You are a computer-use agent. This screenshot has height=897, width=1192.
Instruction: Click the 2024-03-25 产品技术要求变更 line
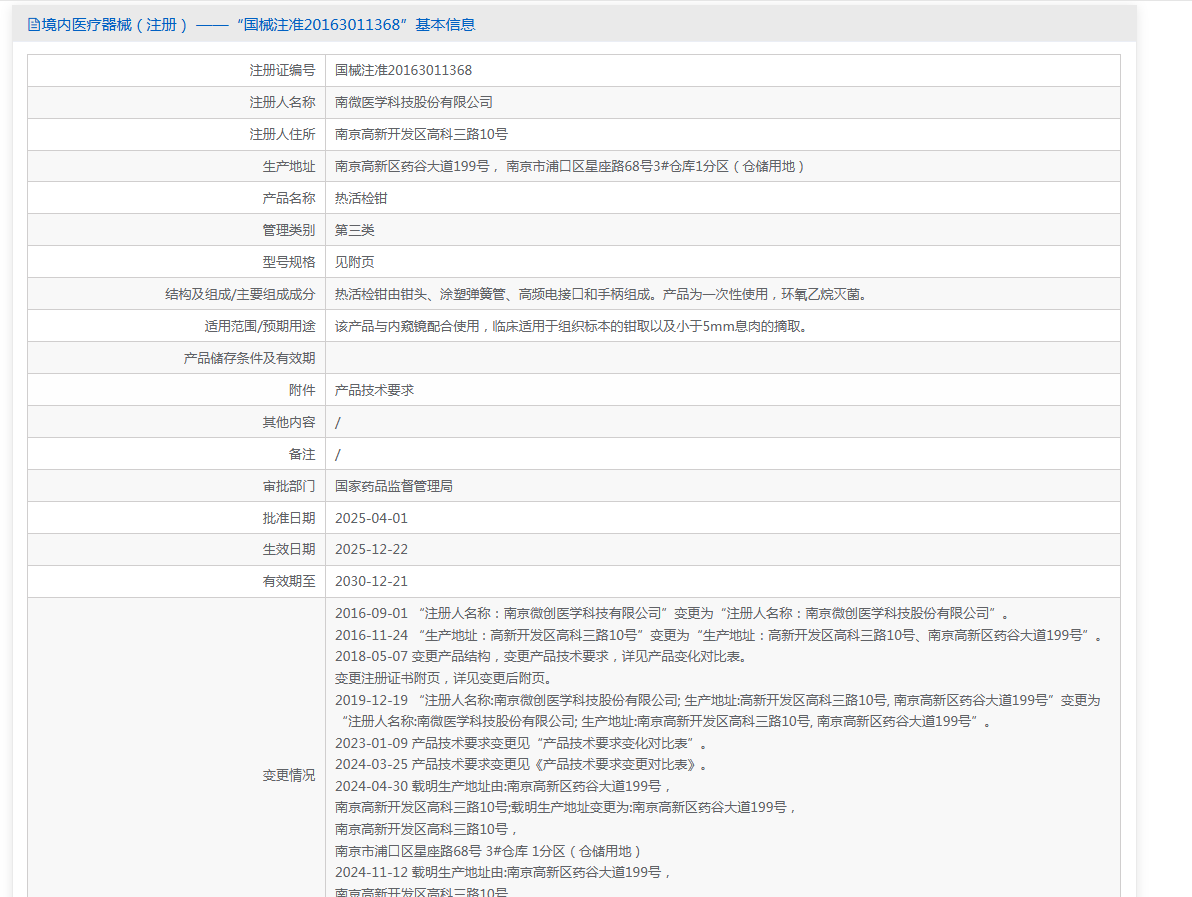pyautogui.click(x=522, y=765)
